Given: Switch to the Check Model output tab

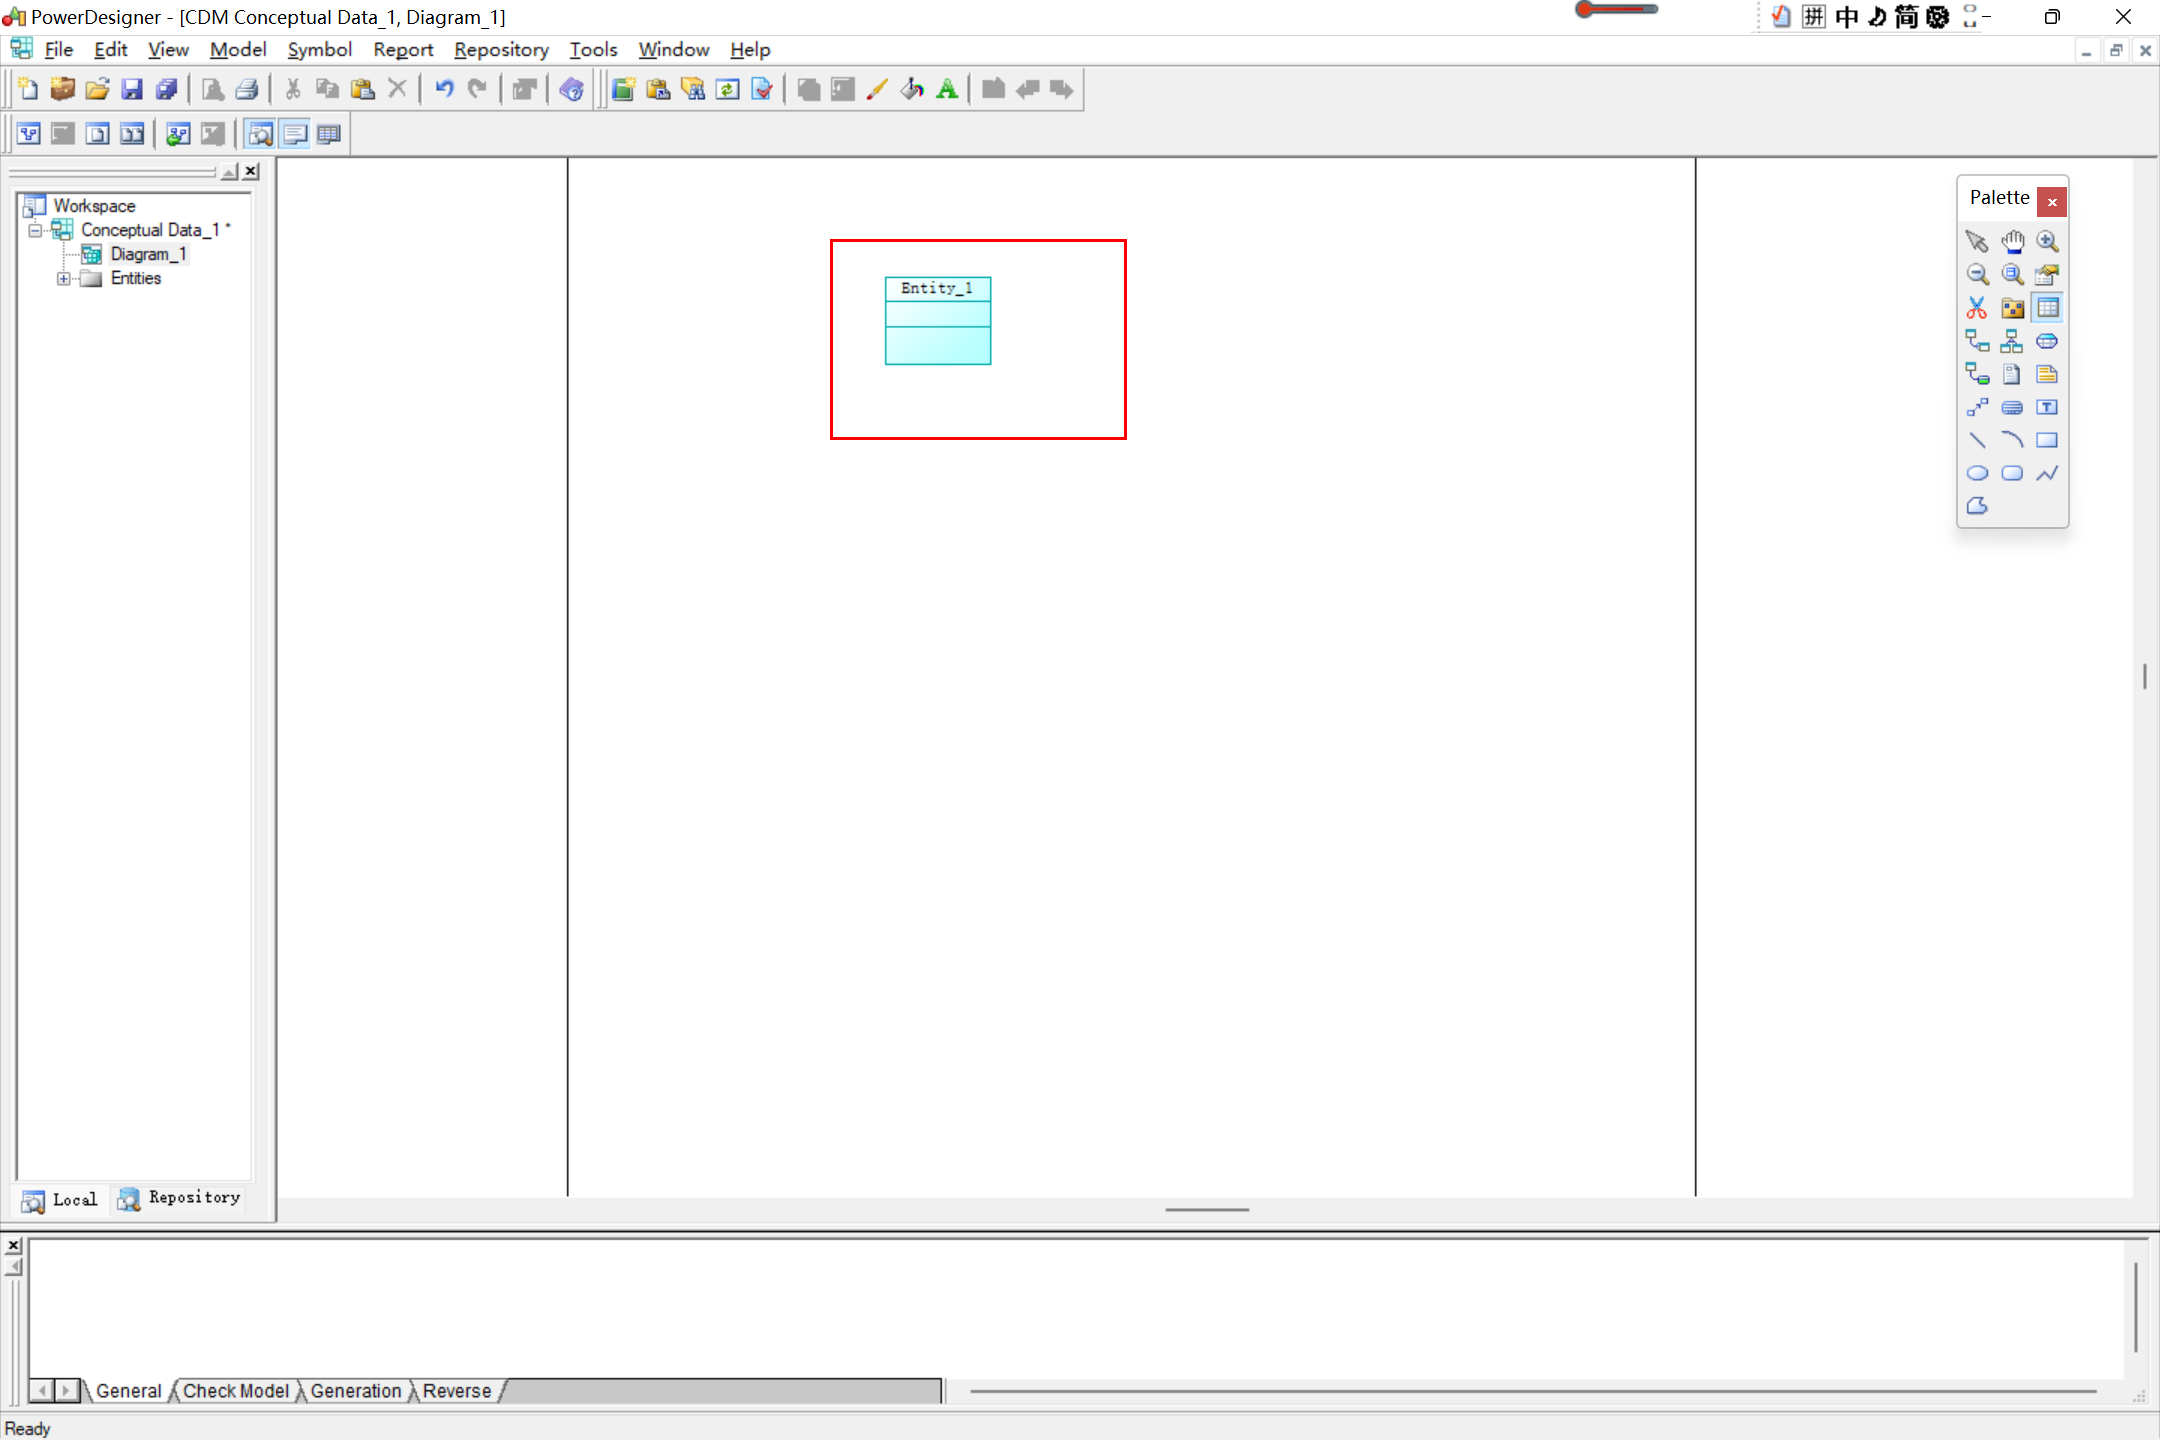Looking at the screenshot, I should [x=236, y=1391].
